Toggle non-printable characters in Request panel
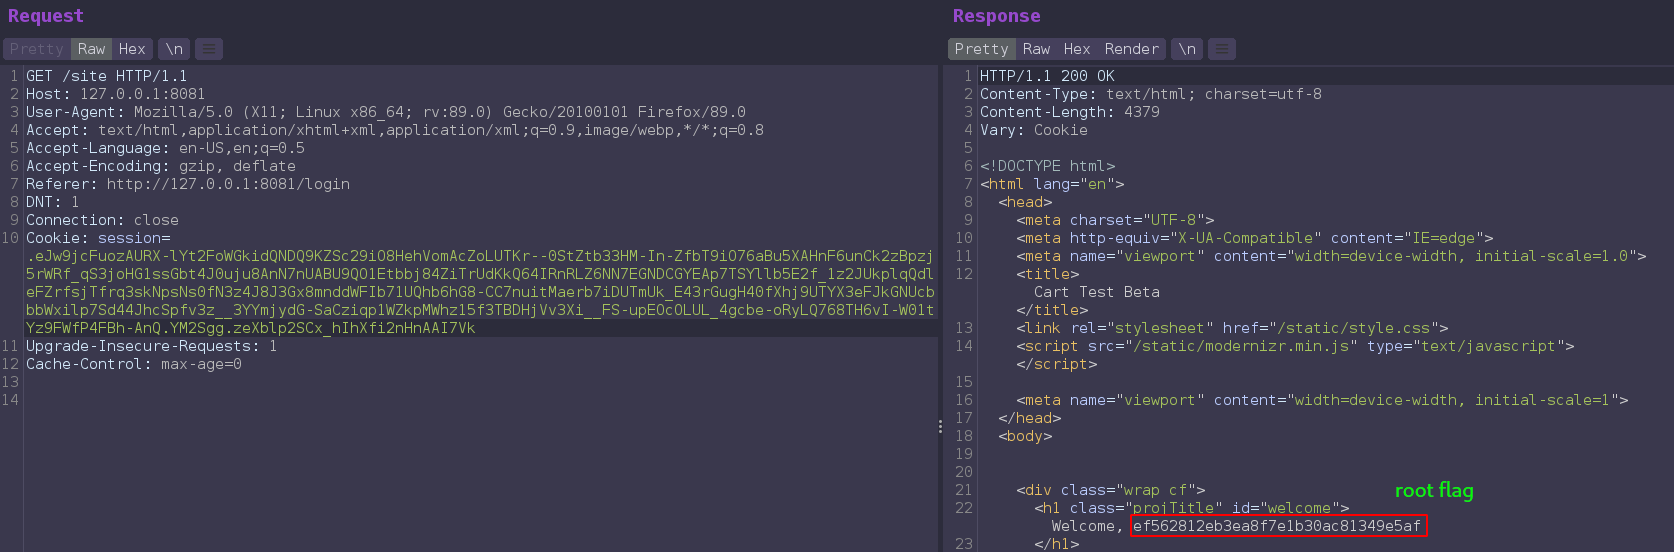Image resolution: width=1674 pixels, height=552 pixels. coord(174,49)
